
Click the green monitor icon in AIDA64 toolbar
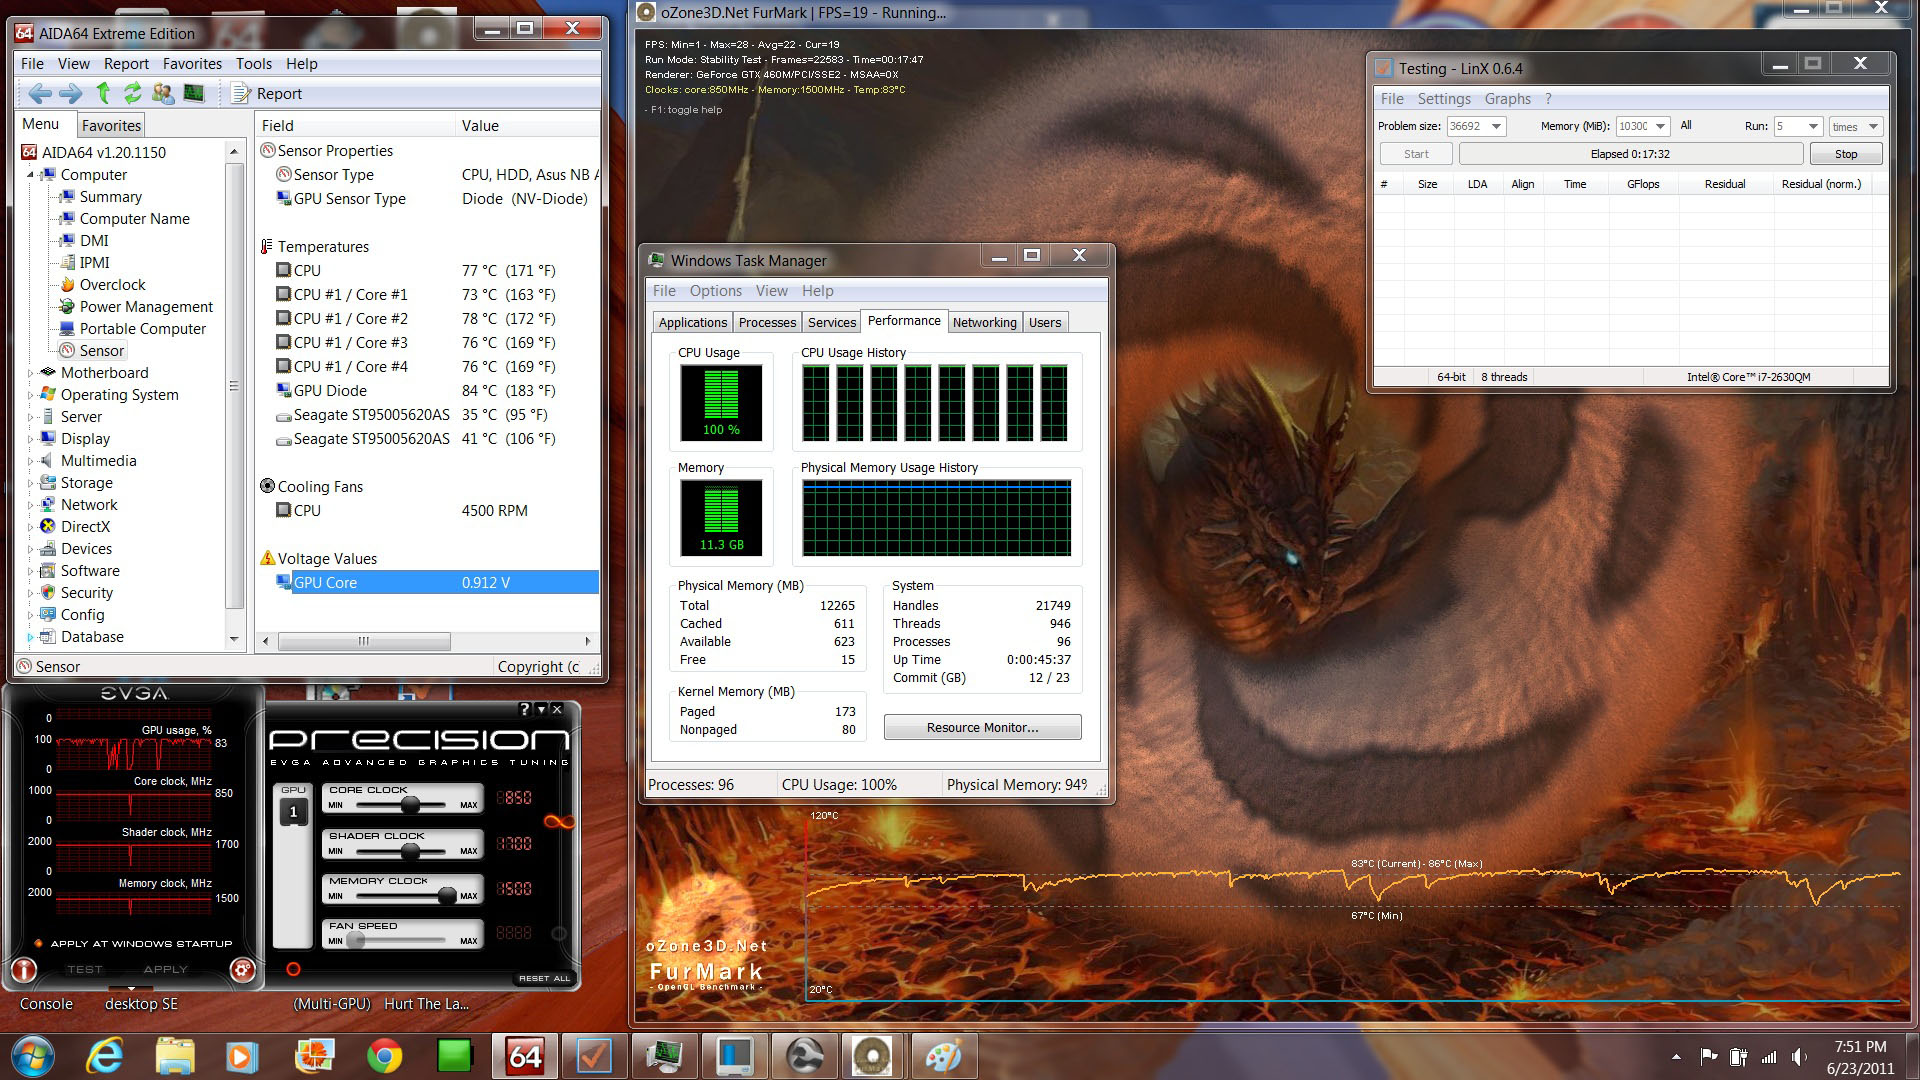point(194,93)
